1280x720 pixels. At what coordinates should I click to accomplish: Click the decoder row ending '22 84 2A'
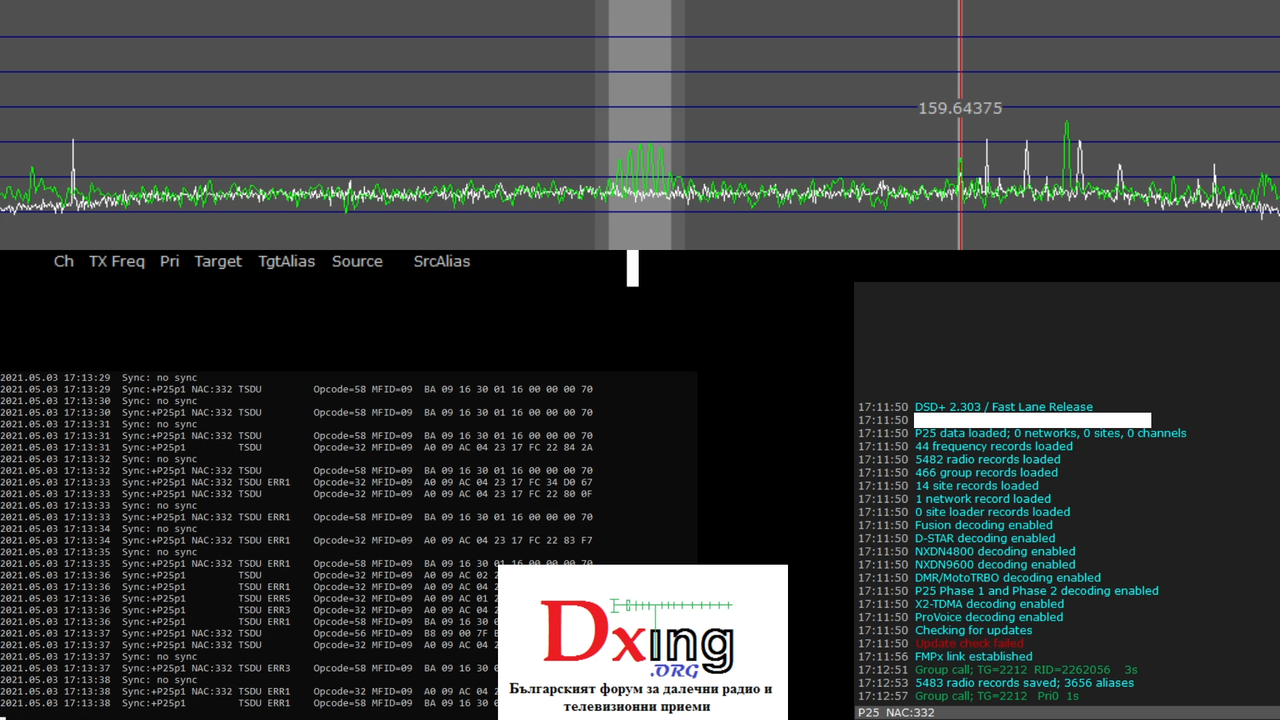(296, 448)
